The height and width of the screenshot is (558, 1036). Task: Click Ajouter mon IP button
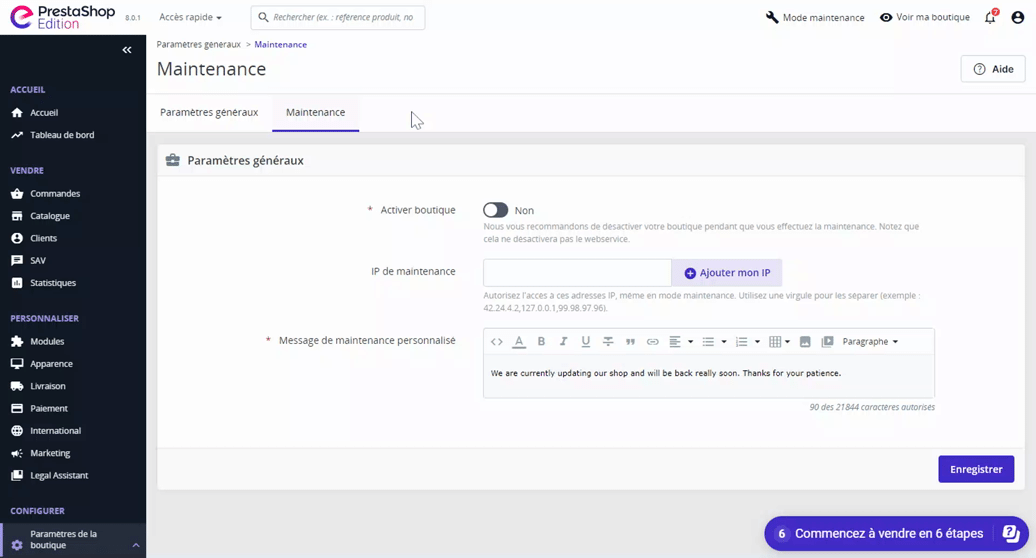(x=727, y=273)
